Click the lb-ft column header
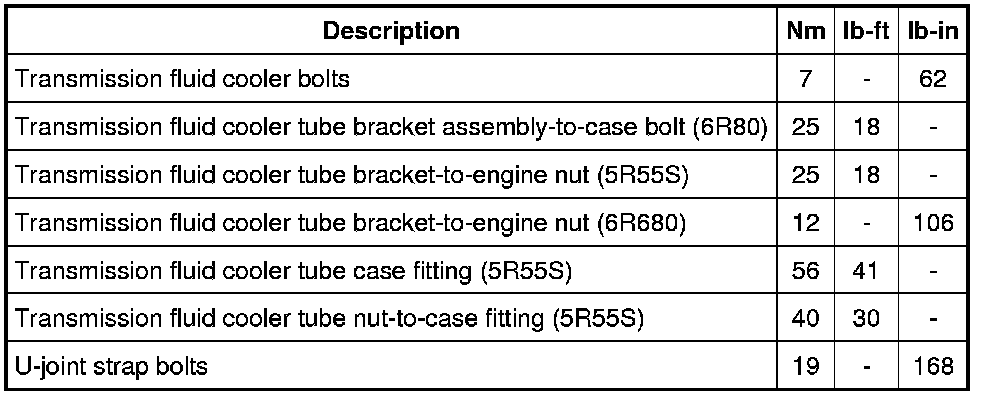The width and height of the screenshot is (992, 396). [865, 31]
